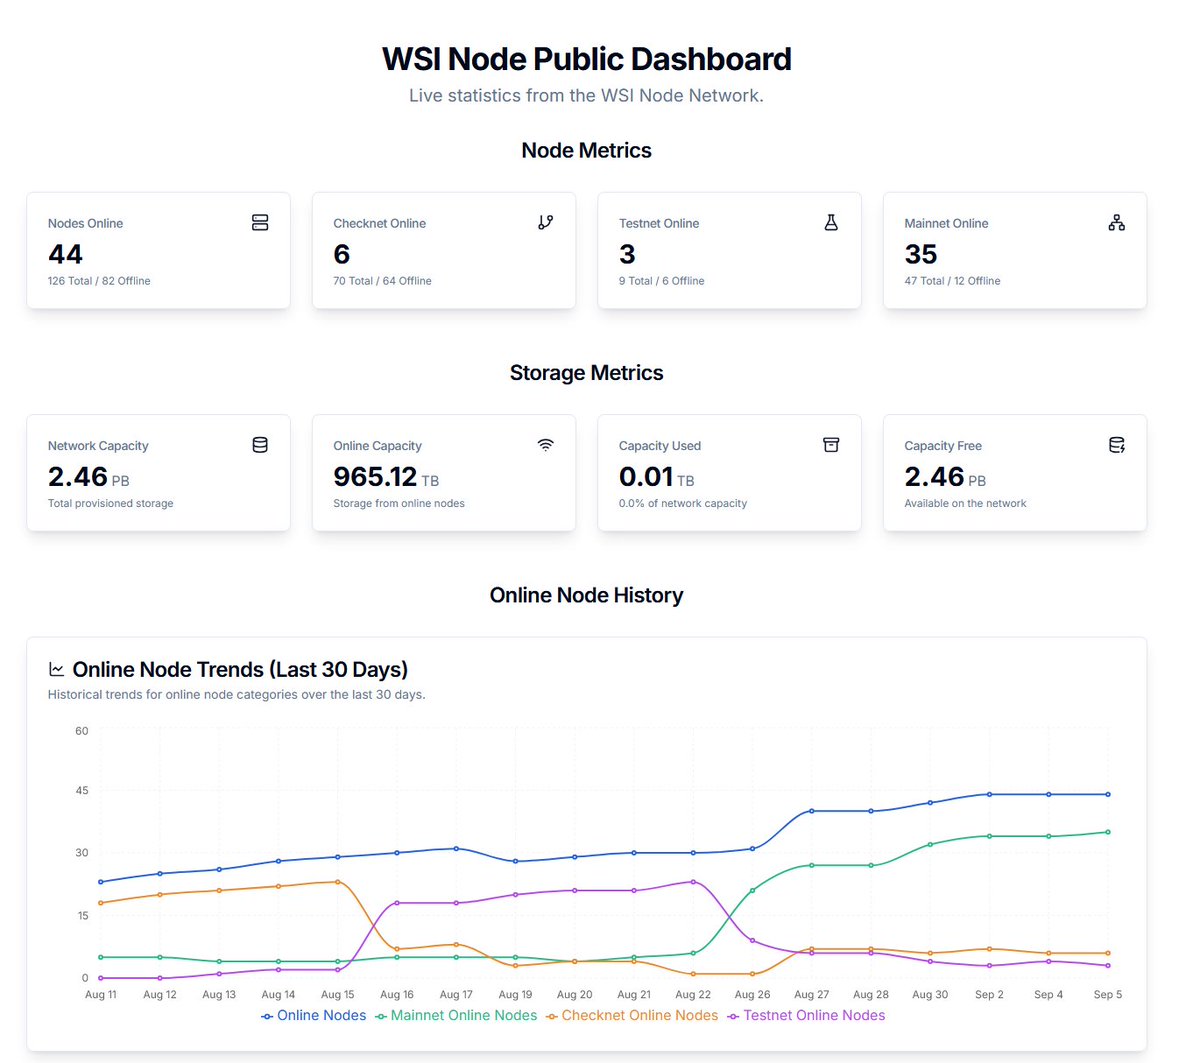Click the 965.12 TB Online Capacity value
This screenshot has height=1063, width=1200.
tap(386, 477)
